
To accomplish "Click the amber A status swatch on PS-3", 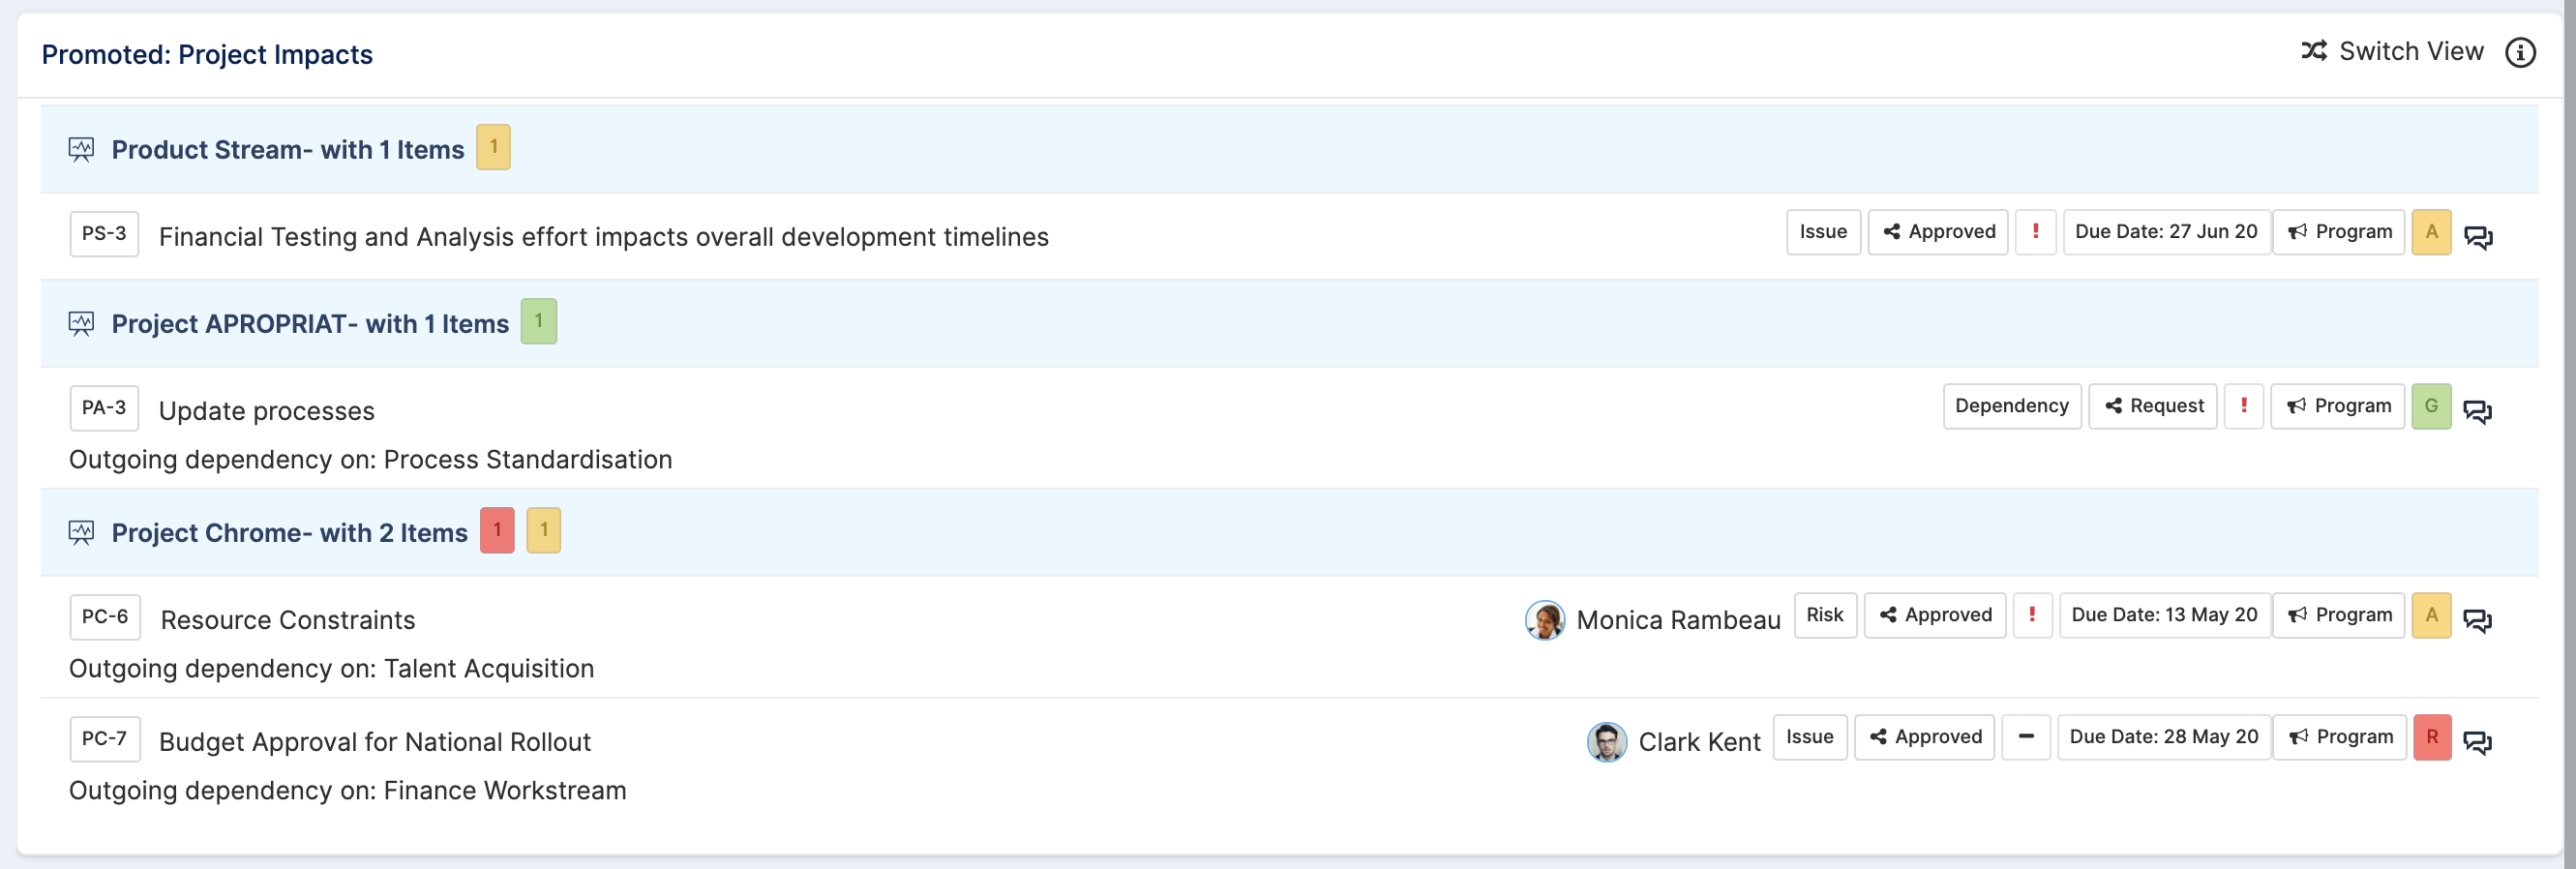I will (2431, 232).
